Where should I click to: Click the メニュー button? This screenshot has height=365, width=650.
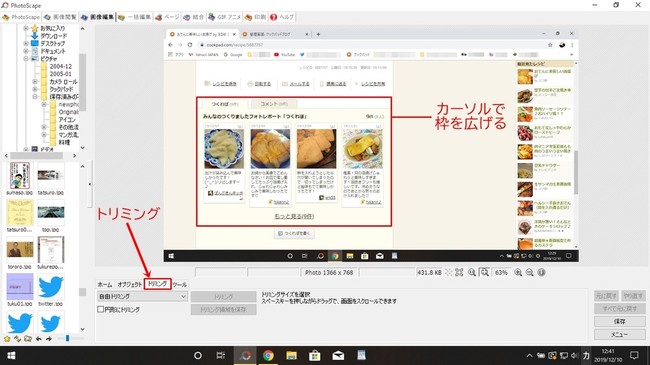click(x=619, y=334)
